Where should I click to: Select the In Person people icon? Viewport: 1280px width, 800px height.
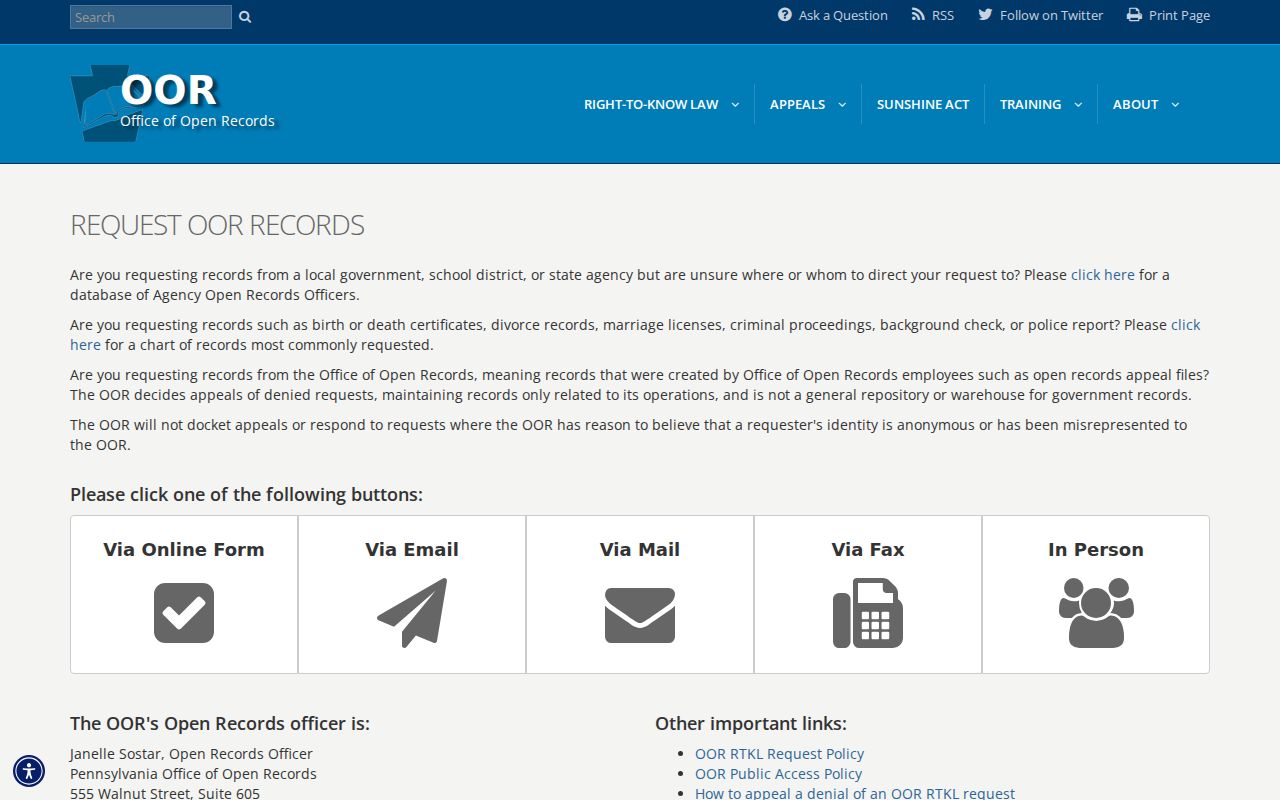1096,613
